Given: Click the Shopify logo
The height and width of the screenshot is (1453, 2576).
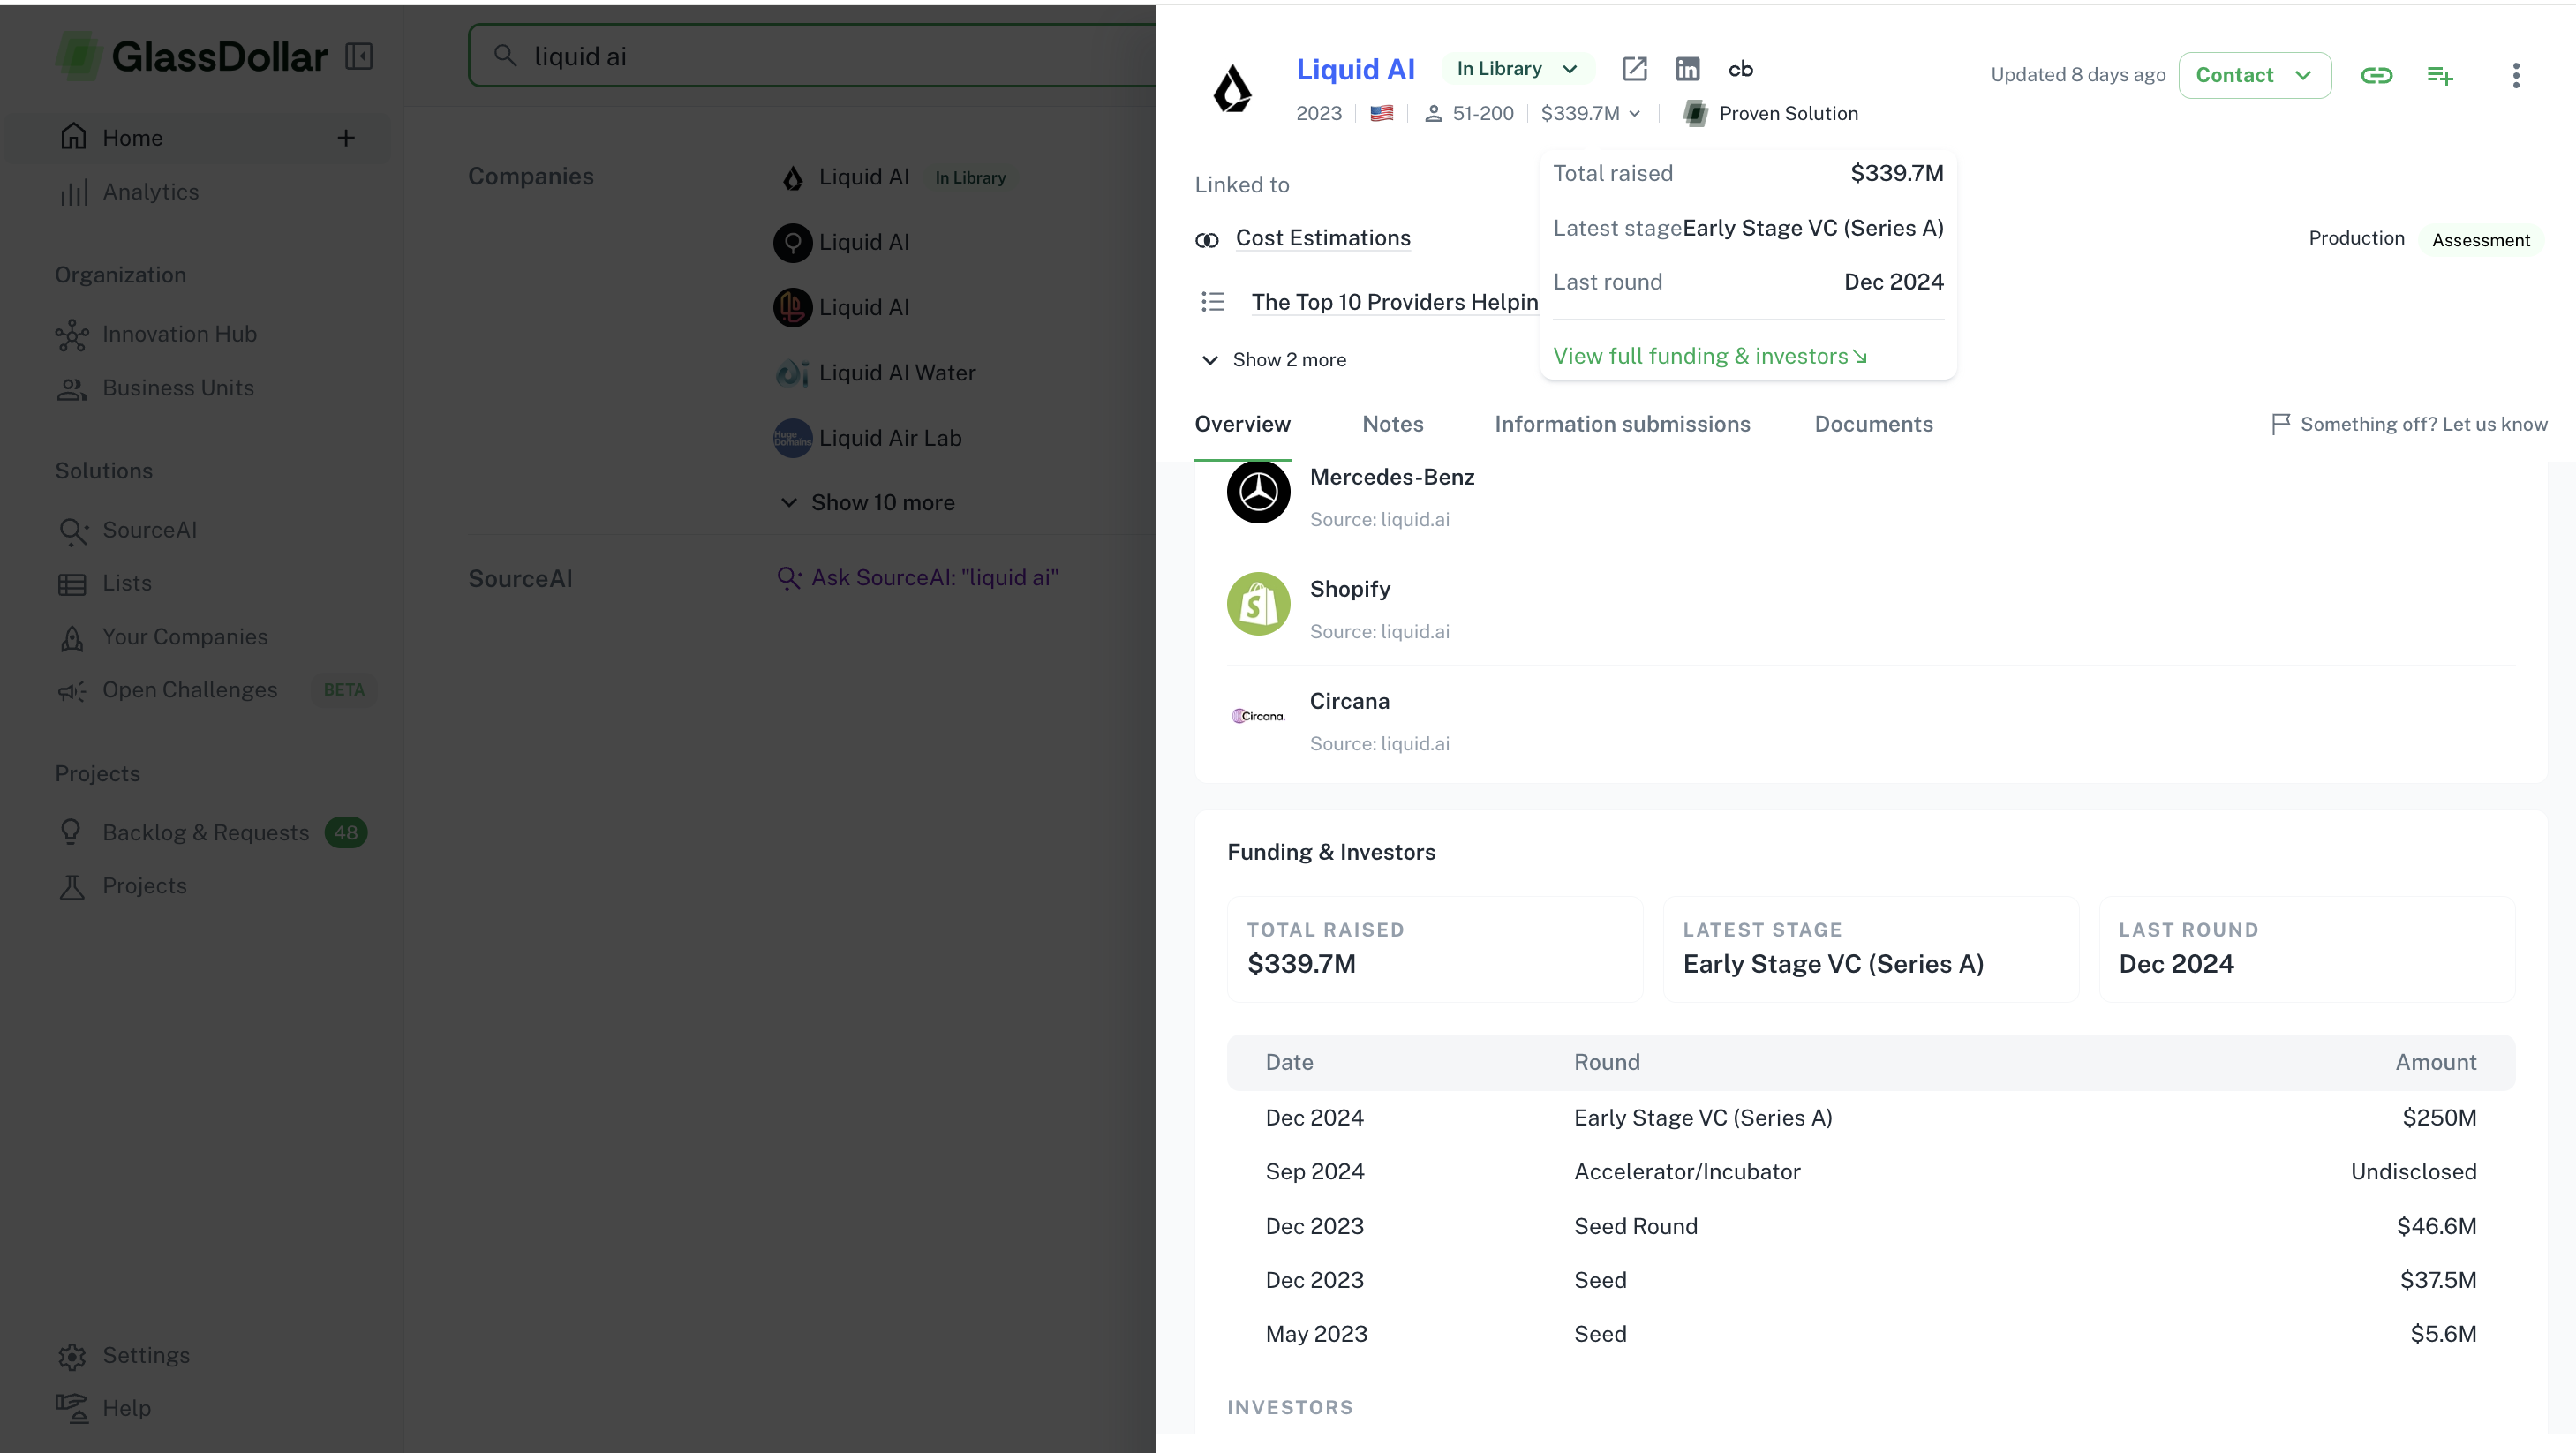Looking at the screenshot, I should click(x=1258, y=604).
